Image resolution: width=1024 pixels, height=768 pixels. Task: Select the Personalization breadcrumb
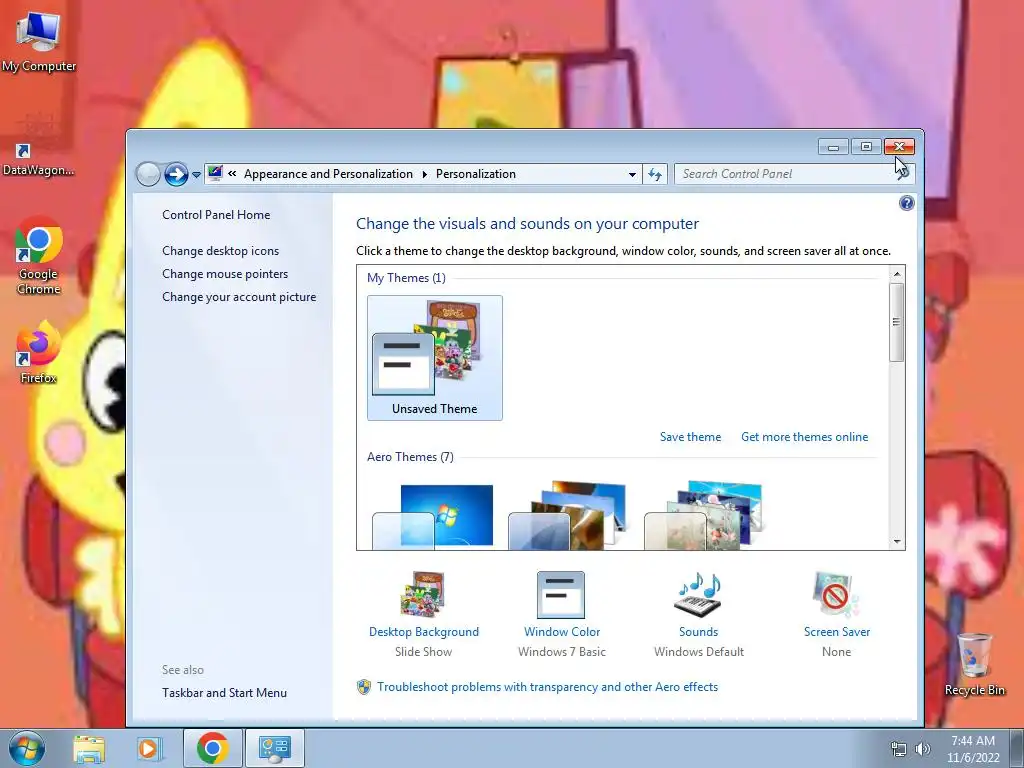coord(475,174)
